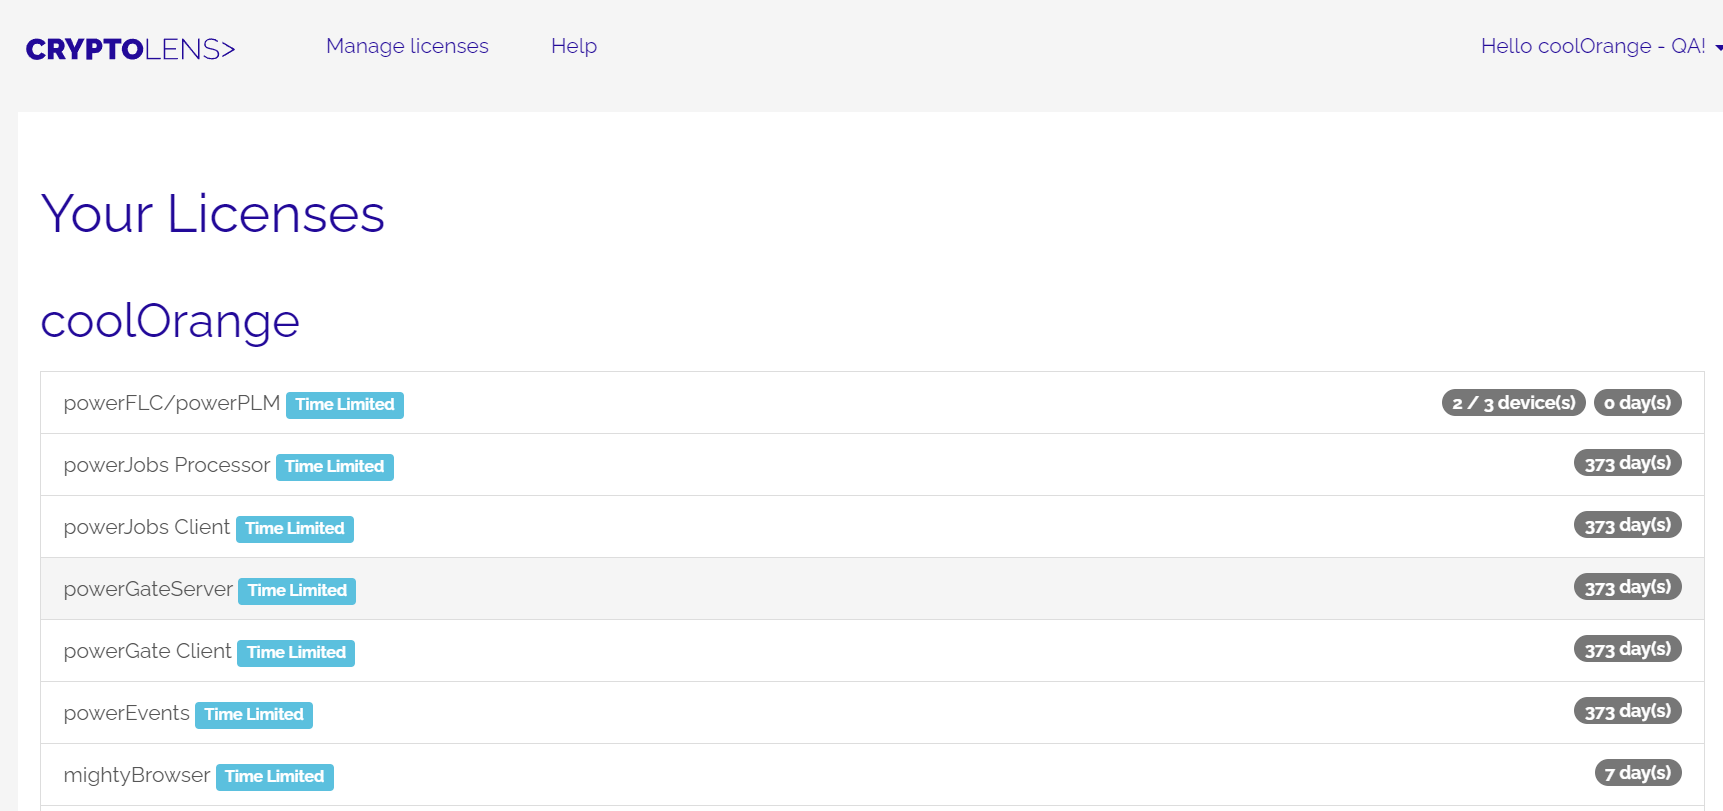Screen dimensions: 1723x811
Task: Expand the Hello coolOrange - QA! user dropdown
Action: (1600, 46)
